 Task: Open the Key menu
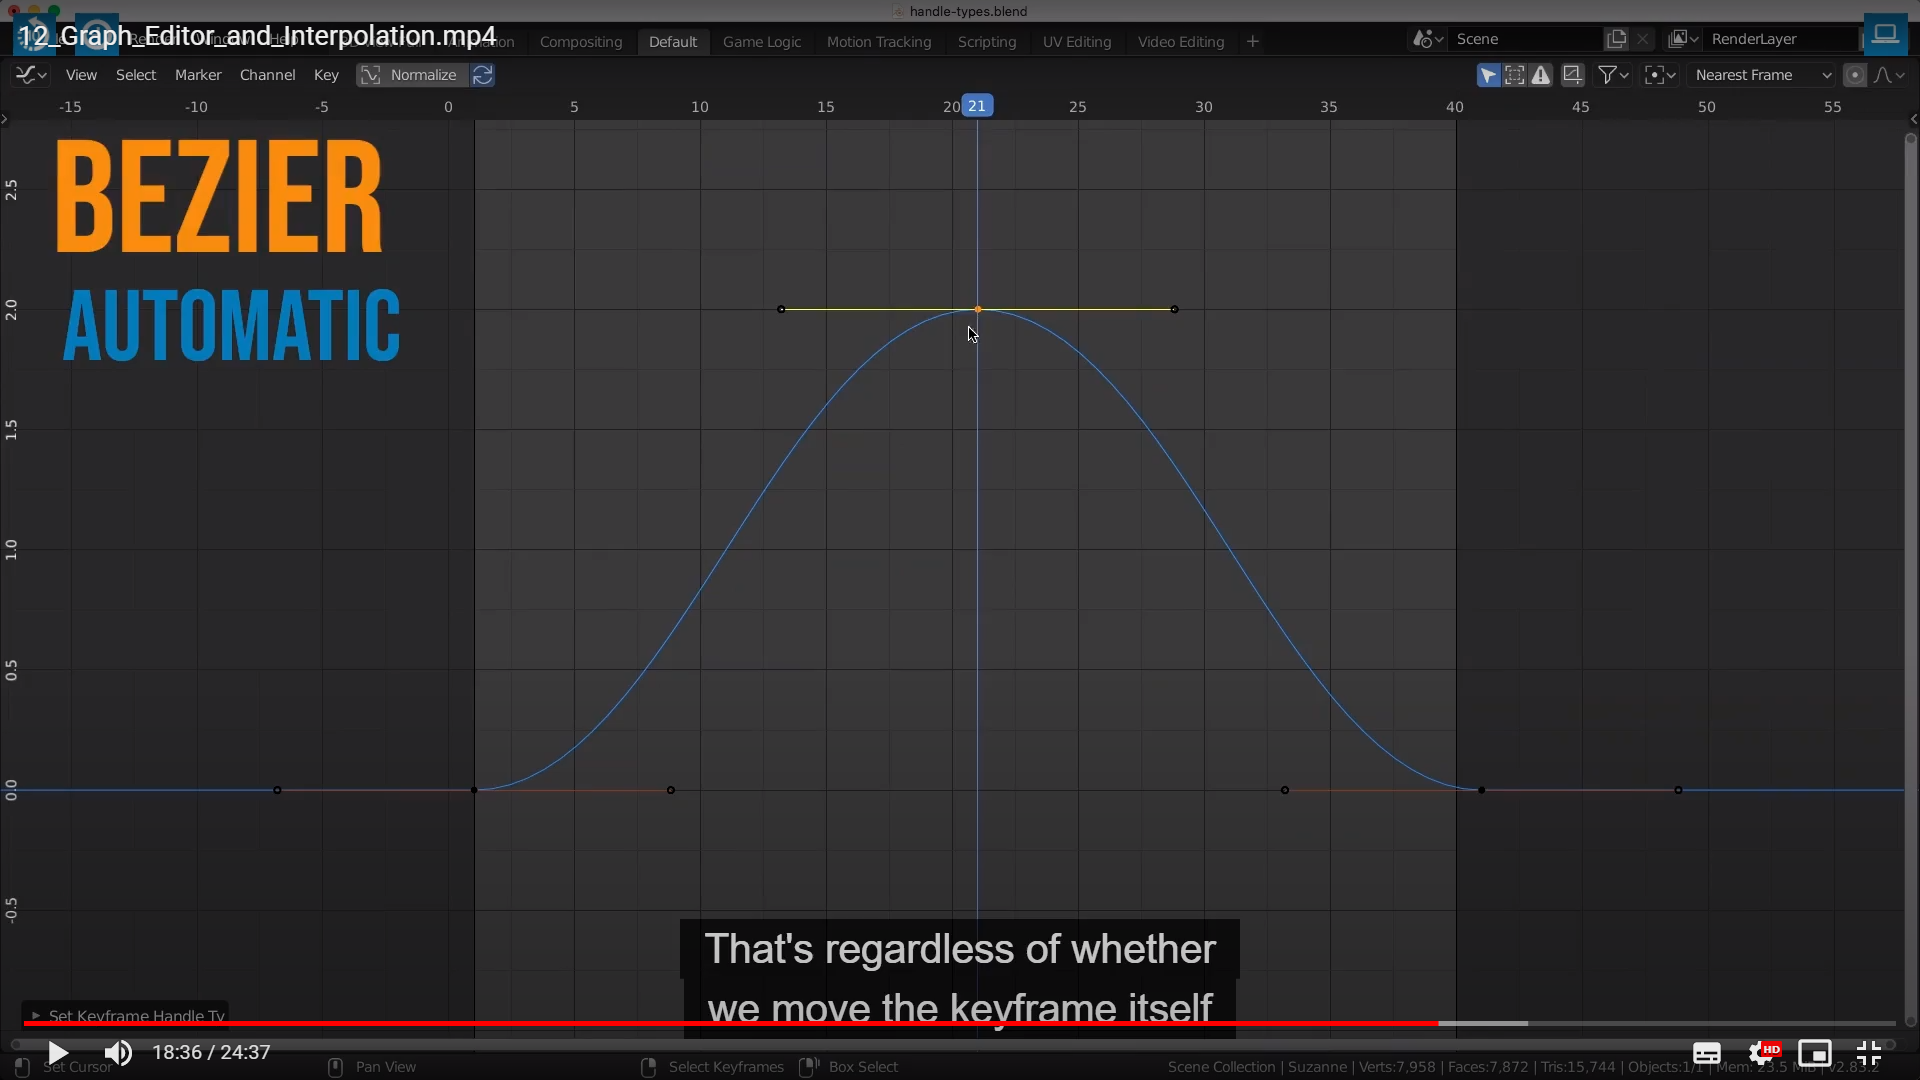pyautogui.click(x=326, y=75)
